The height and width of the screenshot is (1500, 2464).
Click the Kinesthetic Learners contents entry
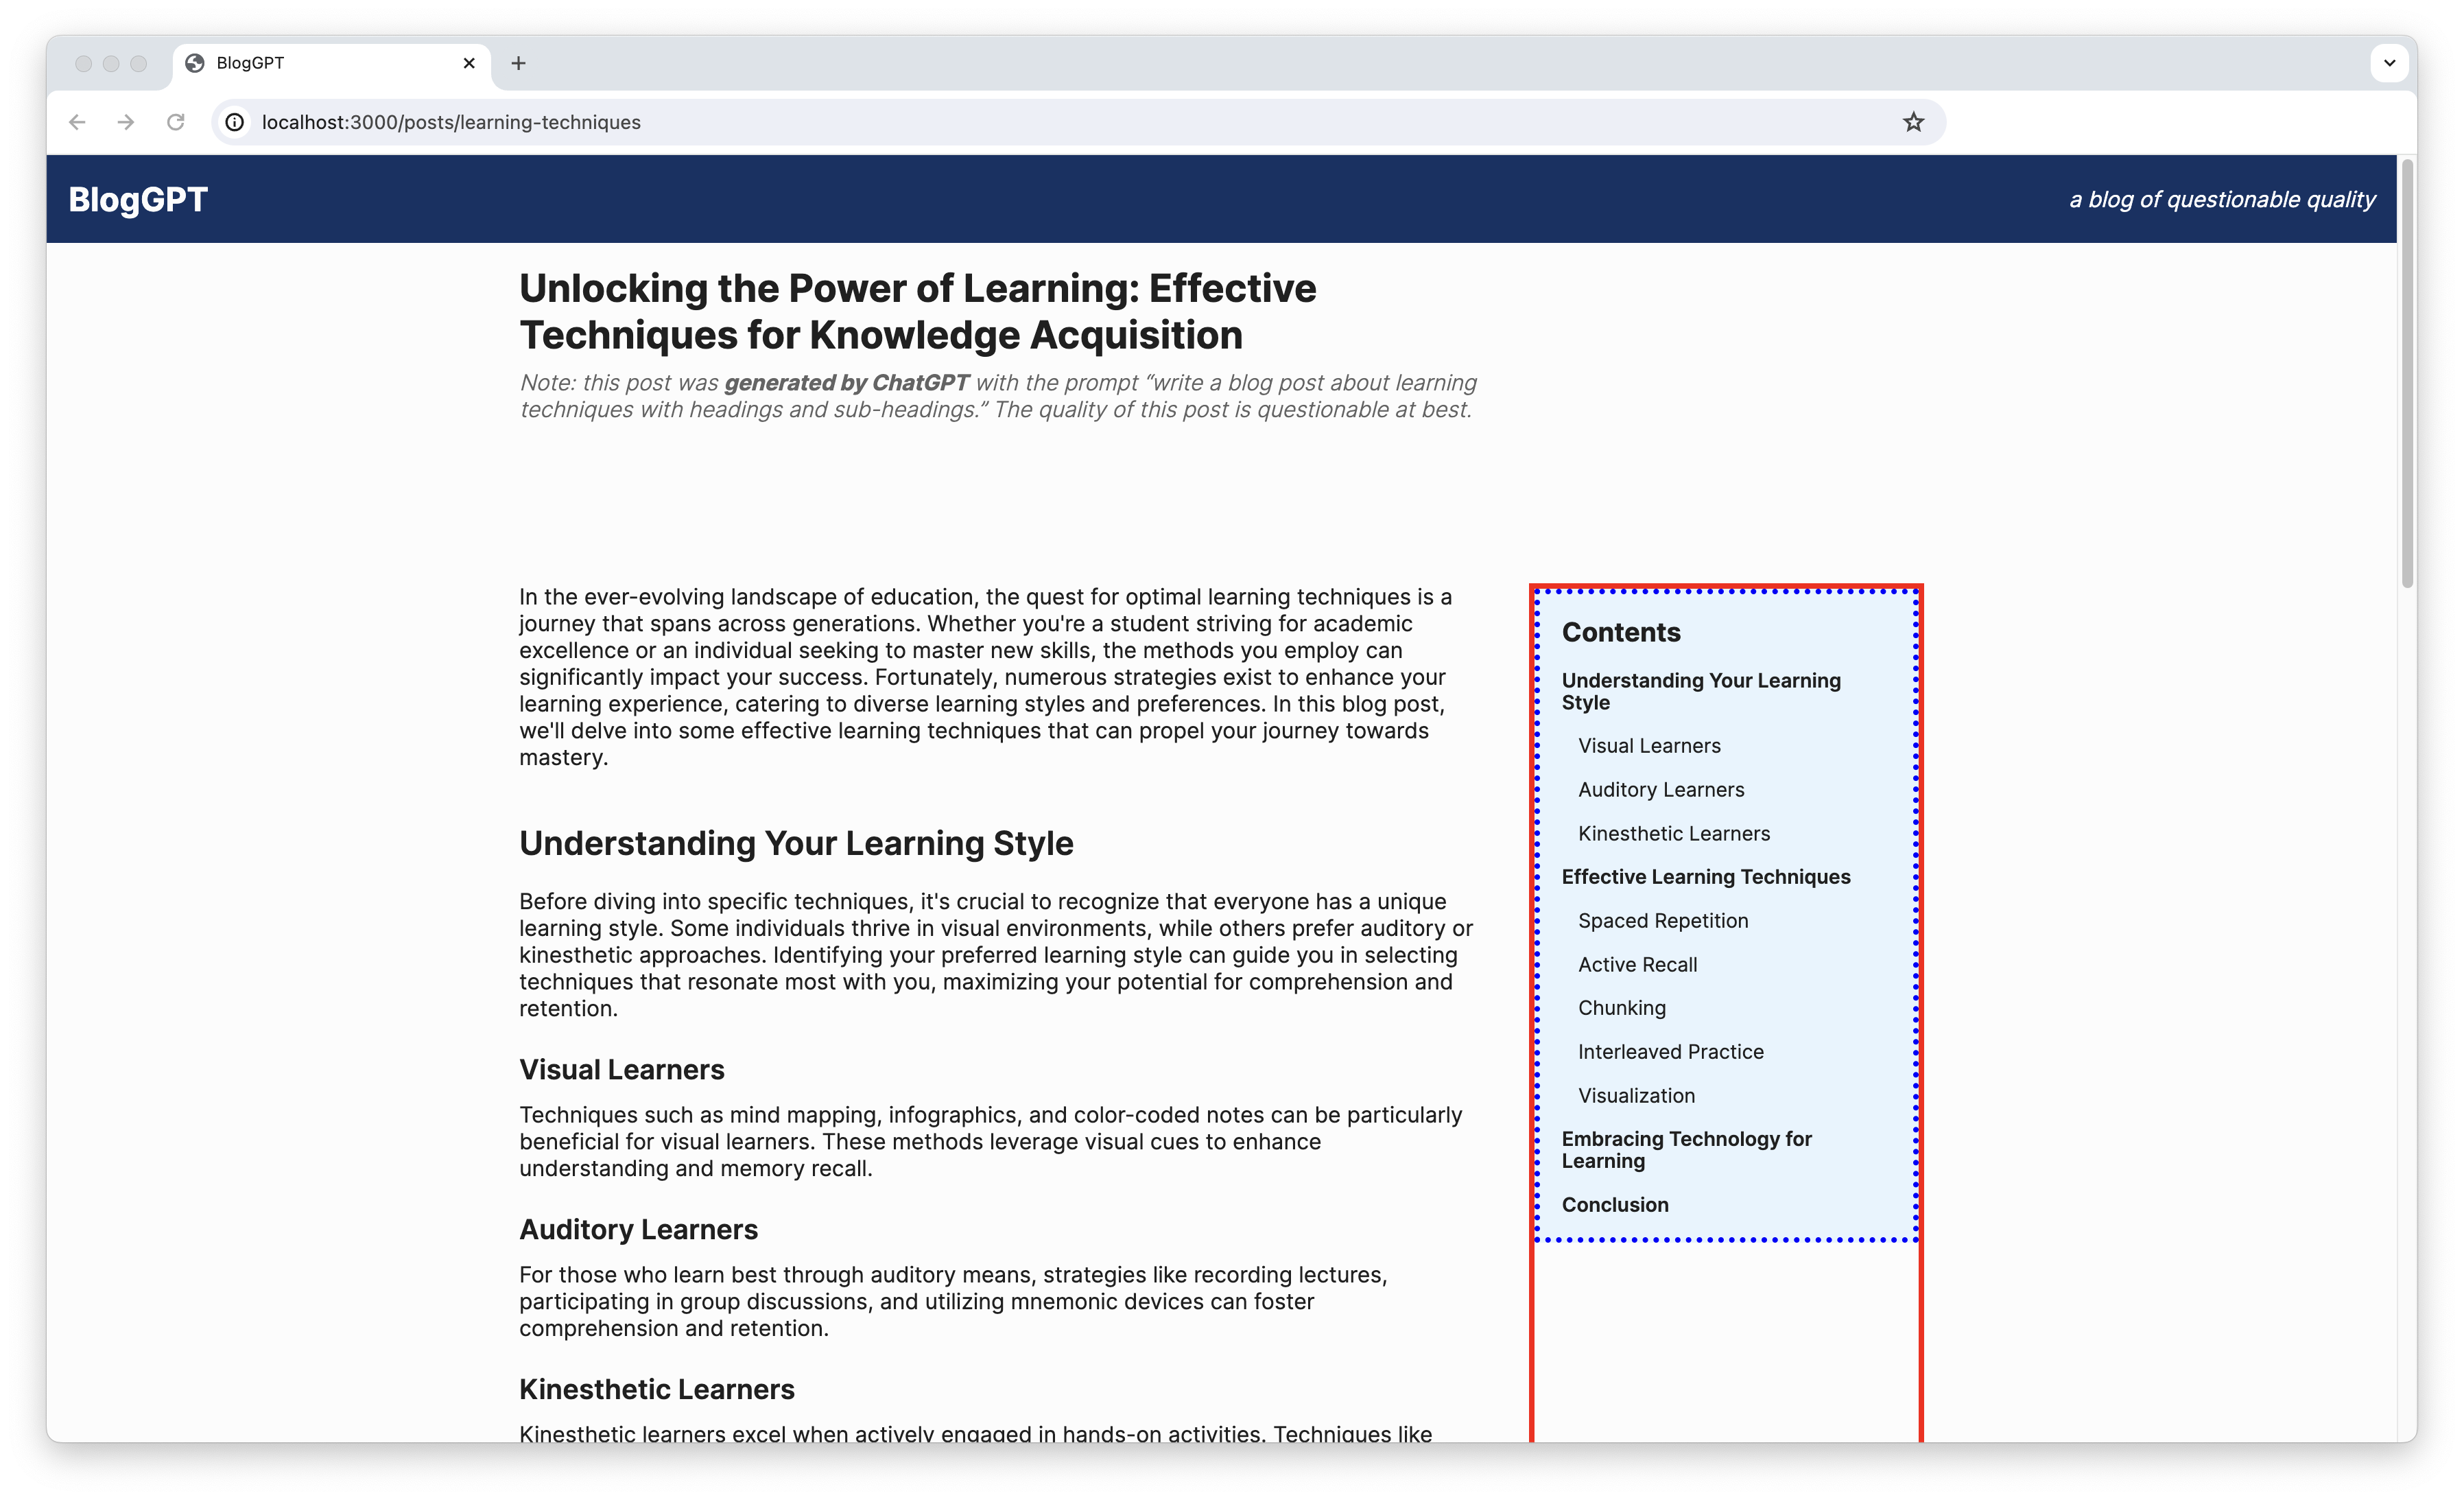pyautogui.click(x=1674, y=833)
